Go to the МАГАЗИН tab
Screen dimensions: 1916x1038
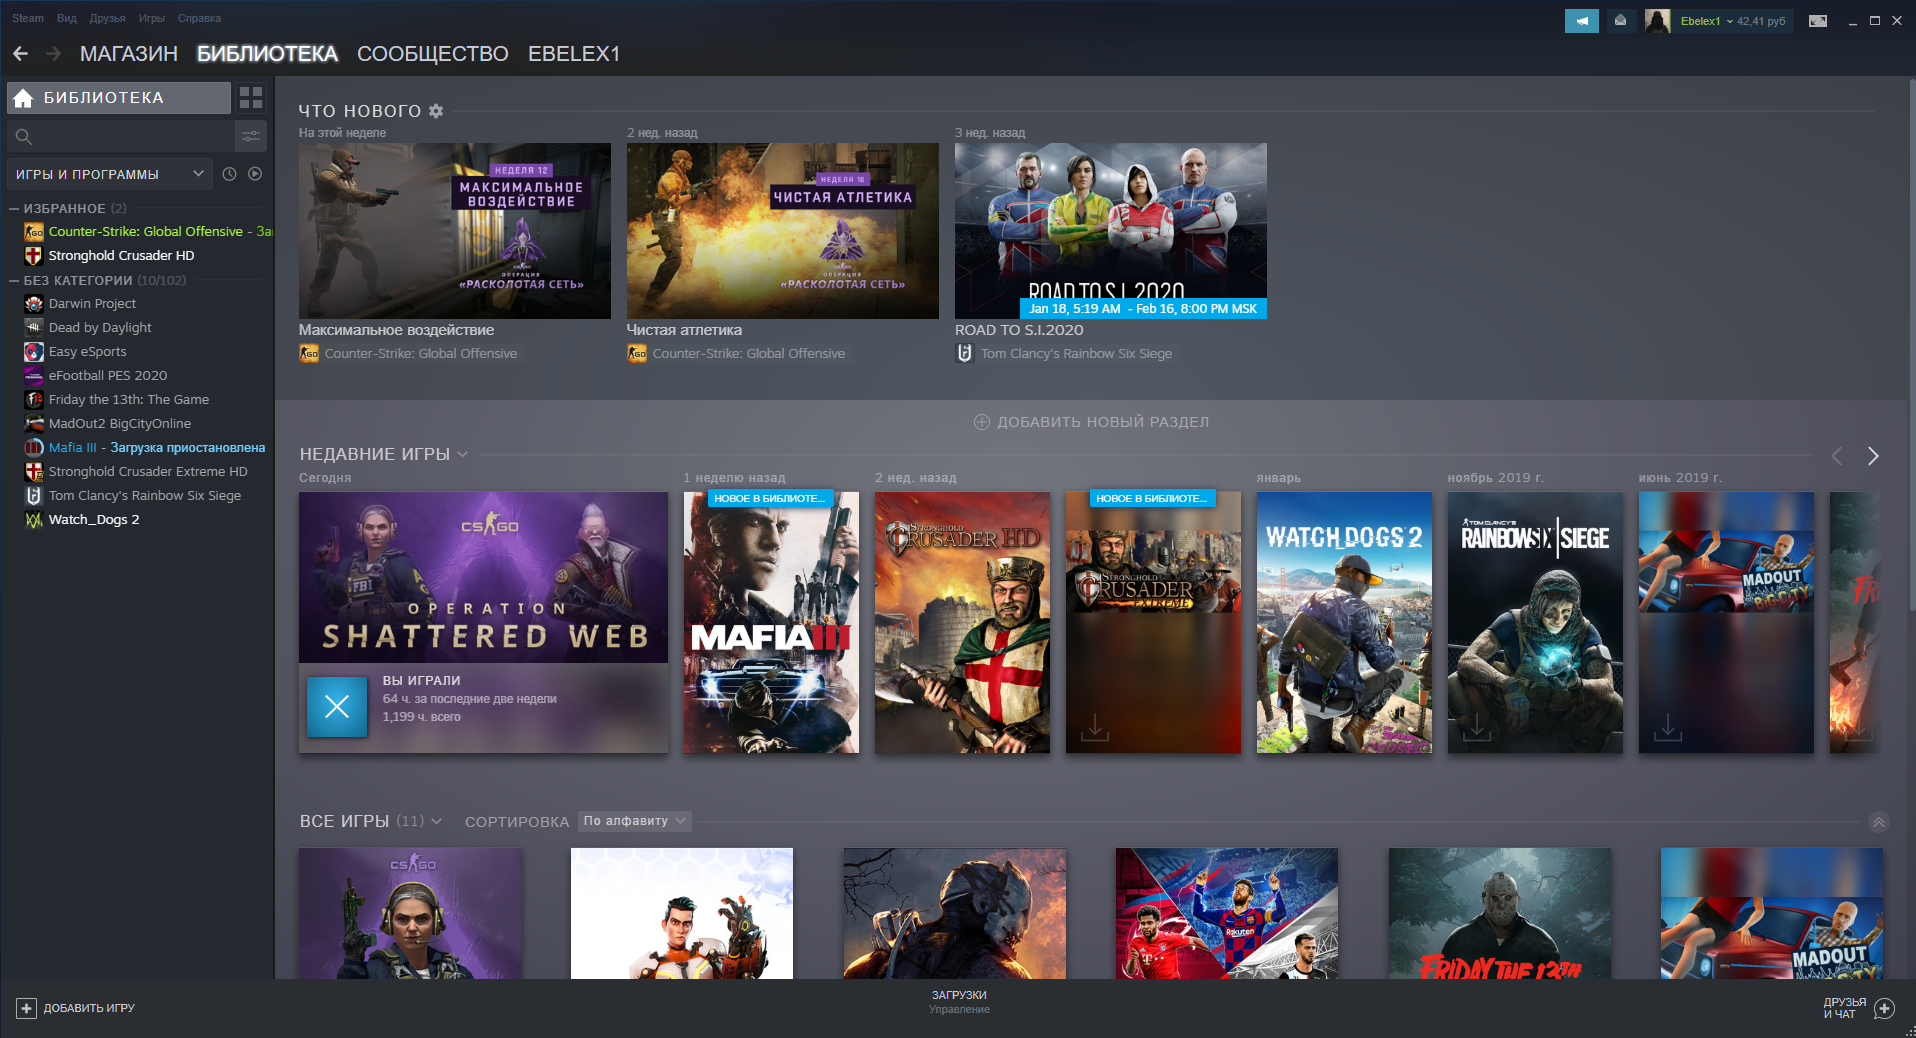coord(129,54)
